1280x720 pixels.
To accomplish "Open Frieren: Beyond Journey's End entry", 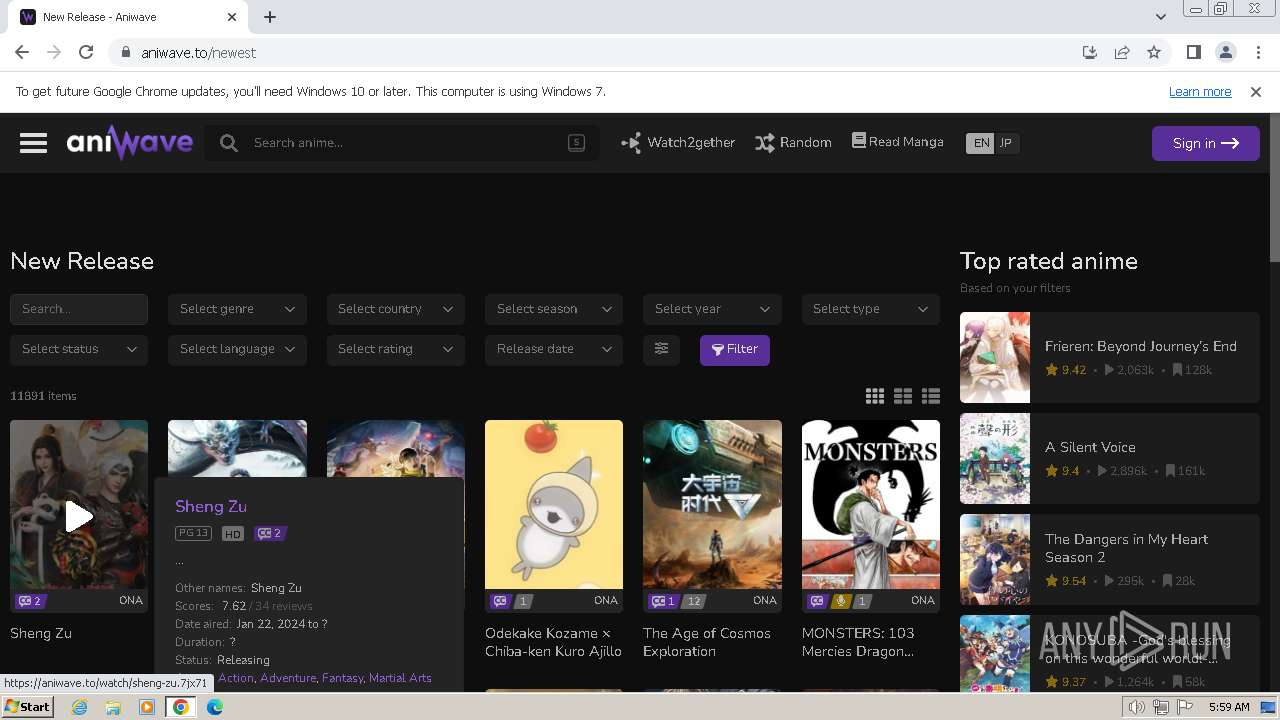I will pyautogui.click(x=1110, y=357).
